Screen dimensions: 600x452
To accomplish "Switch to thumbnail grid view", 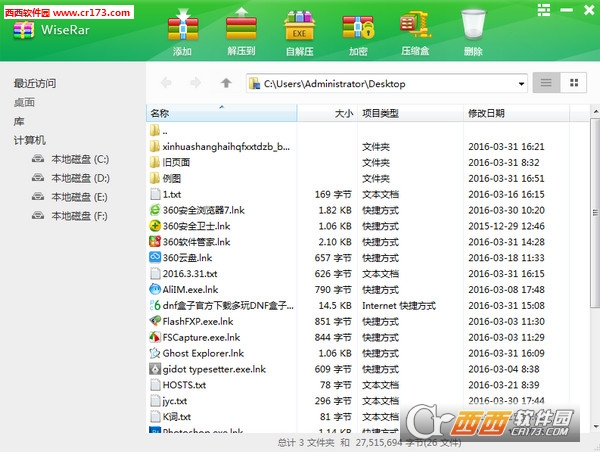I will click(x=573, y=83).
